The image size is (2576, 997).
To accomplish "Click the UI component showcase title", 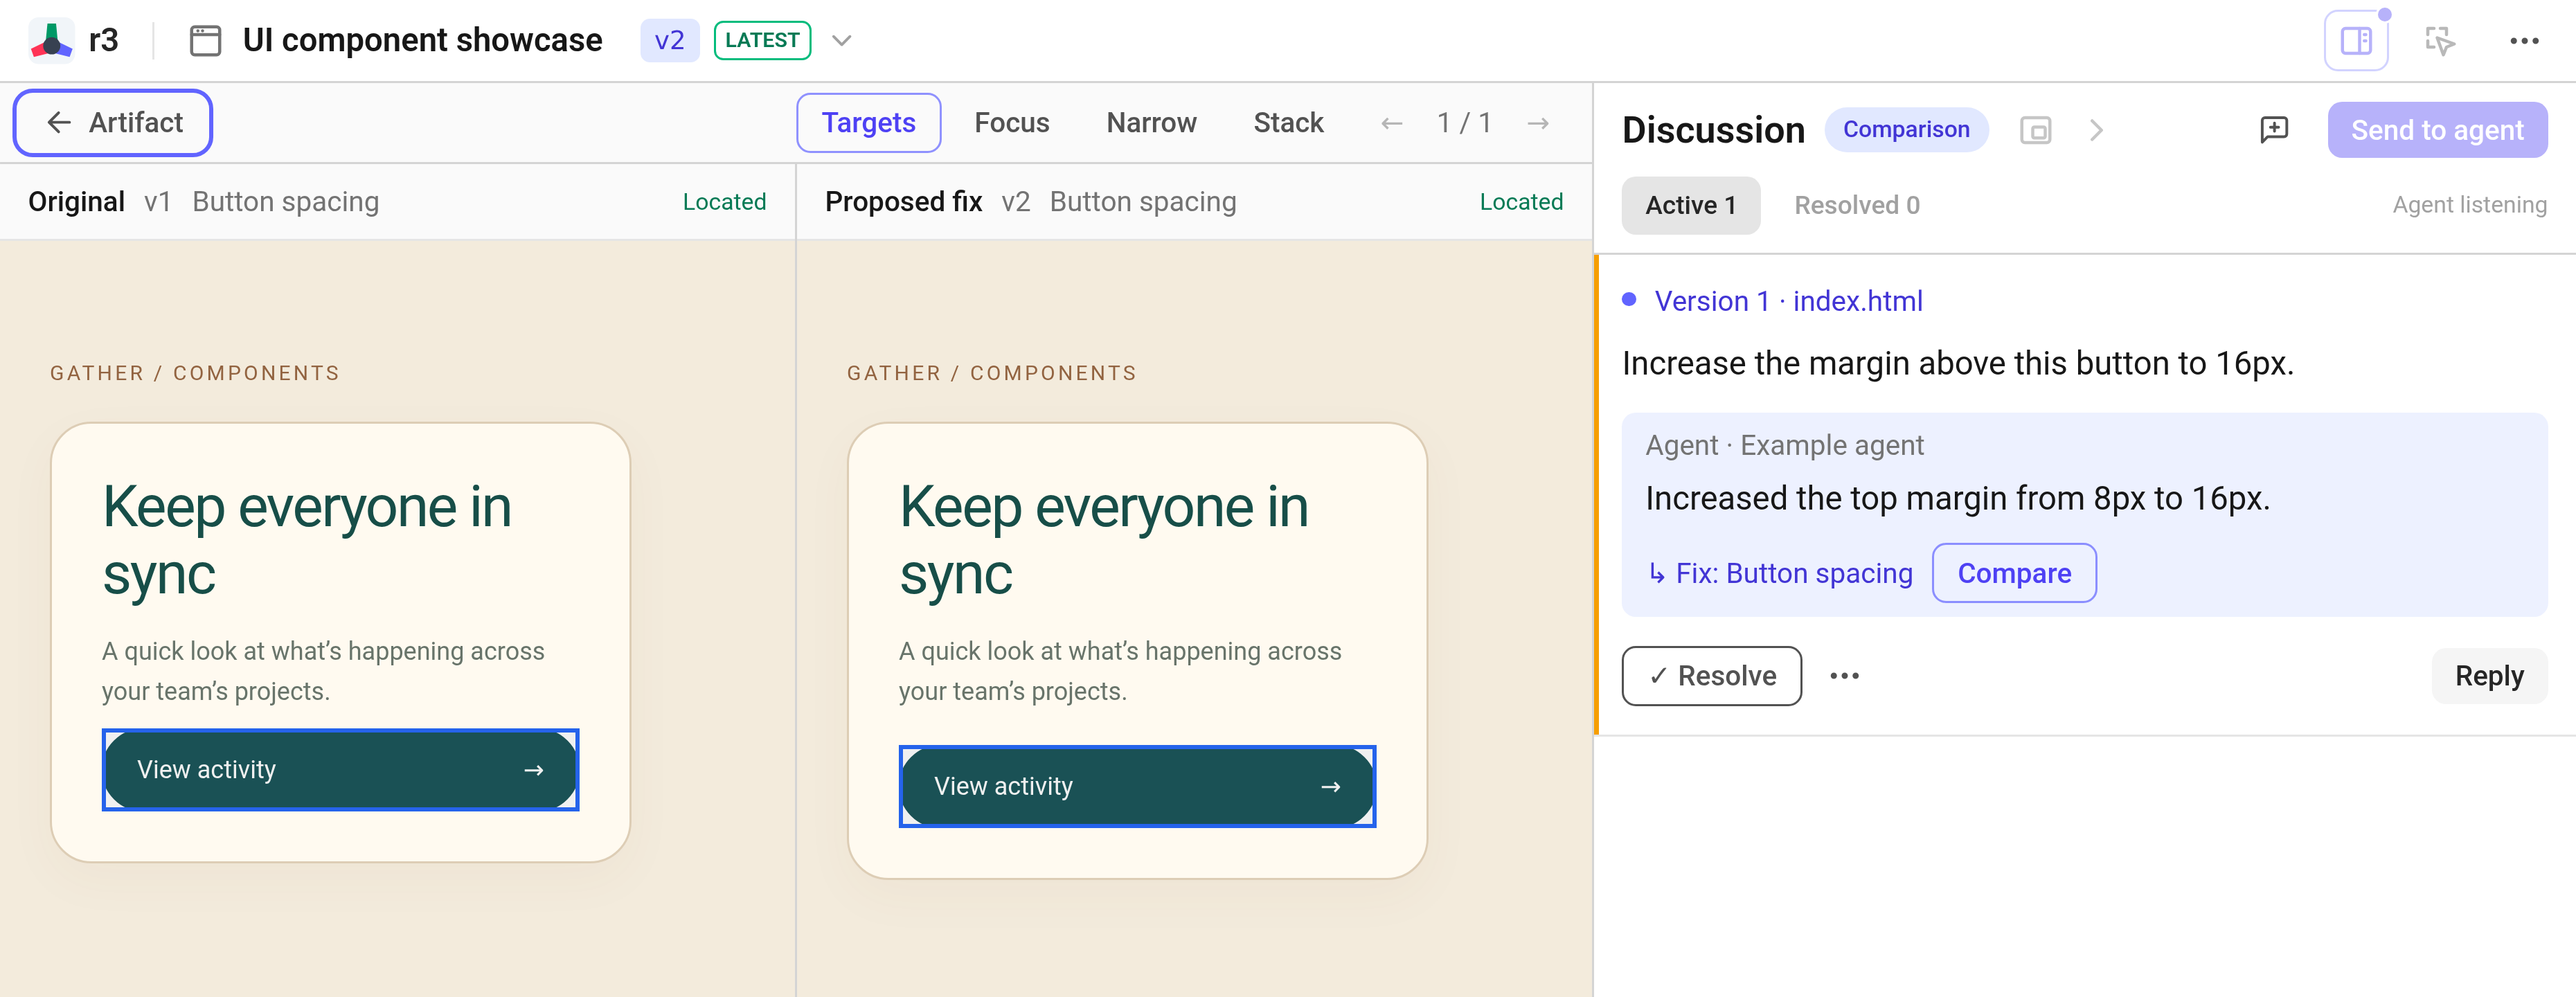I will pos(422,41).
